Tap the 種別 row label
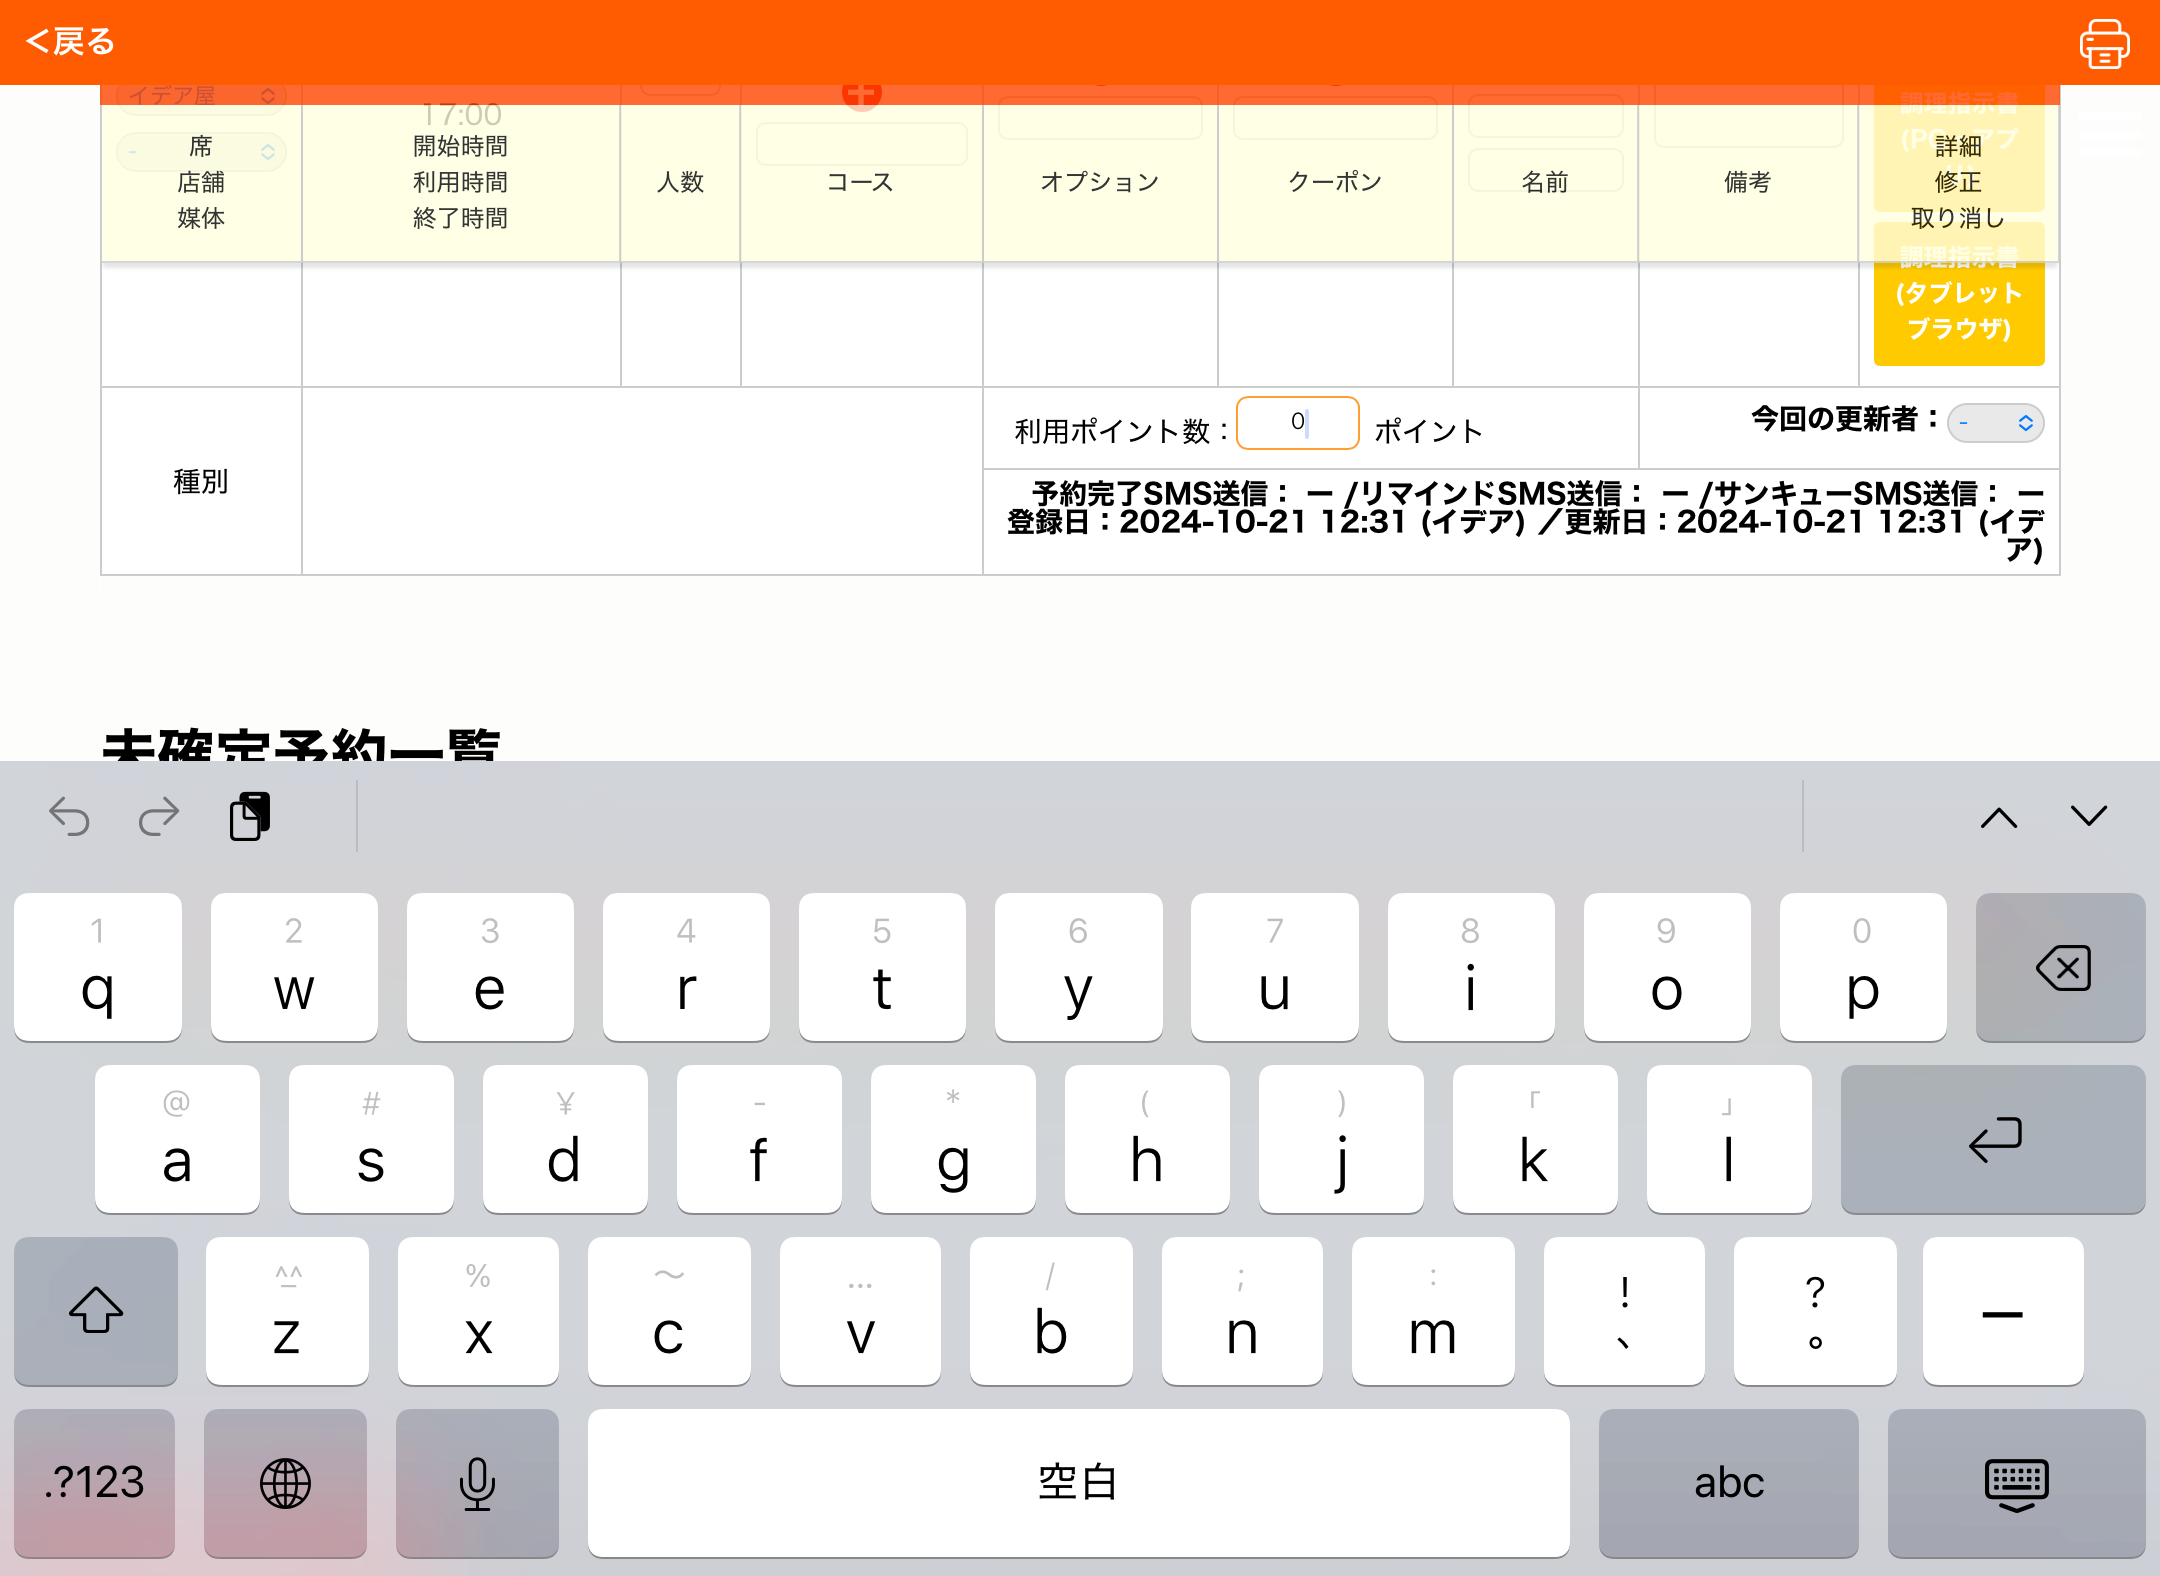The image size is (2160, 1576). point(201,482)
